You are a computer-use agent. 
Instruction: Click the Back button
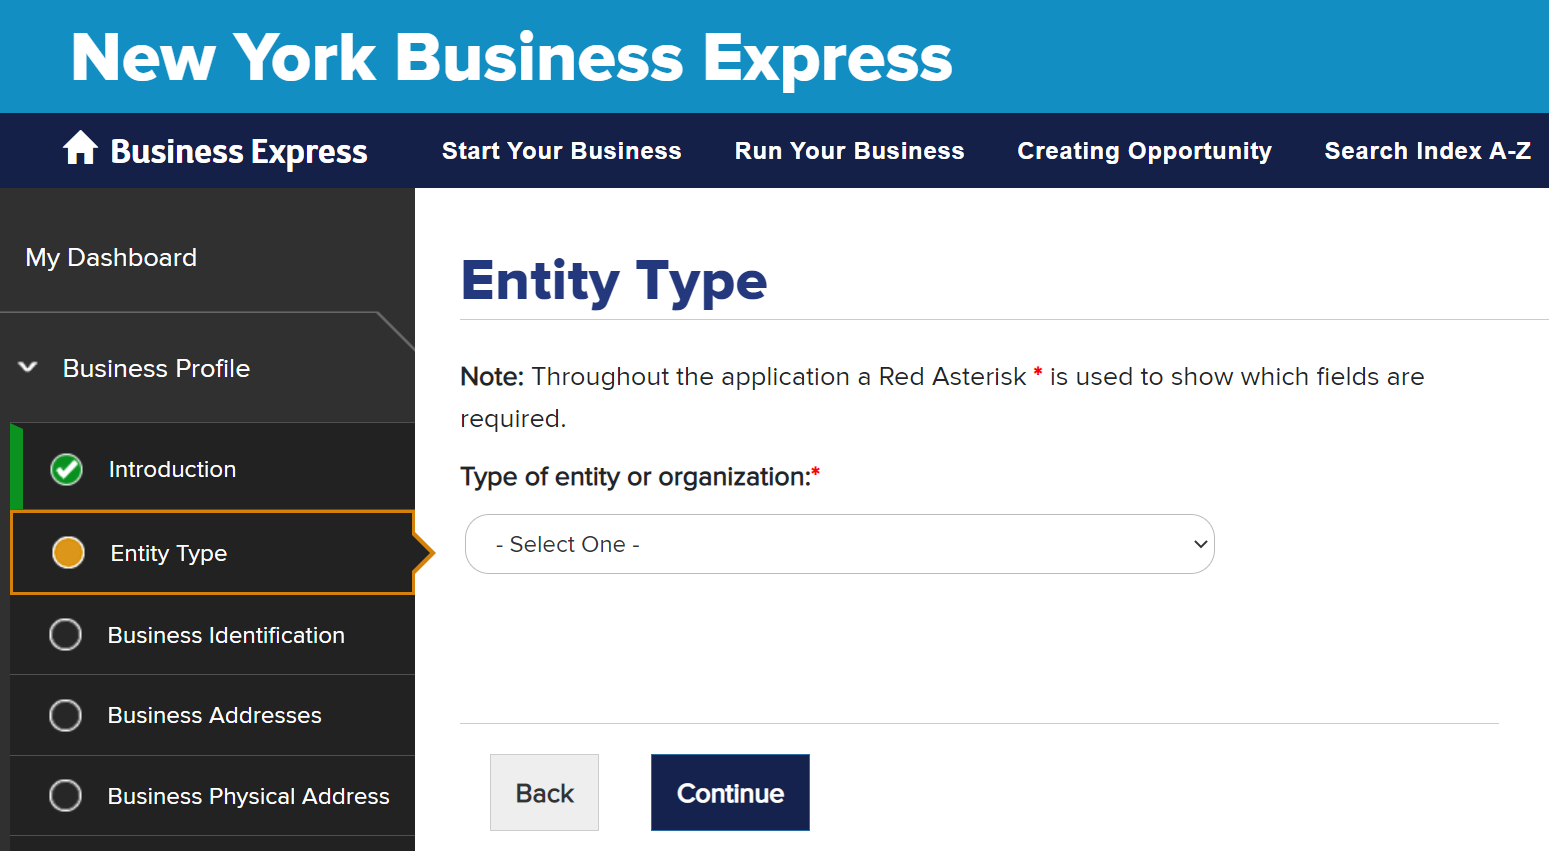545,793
